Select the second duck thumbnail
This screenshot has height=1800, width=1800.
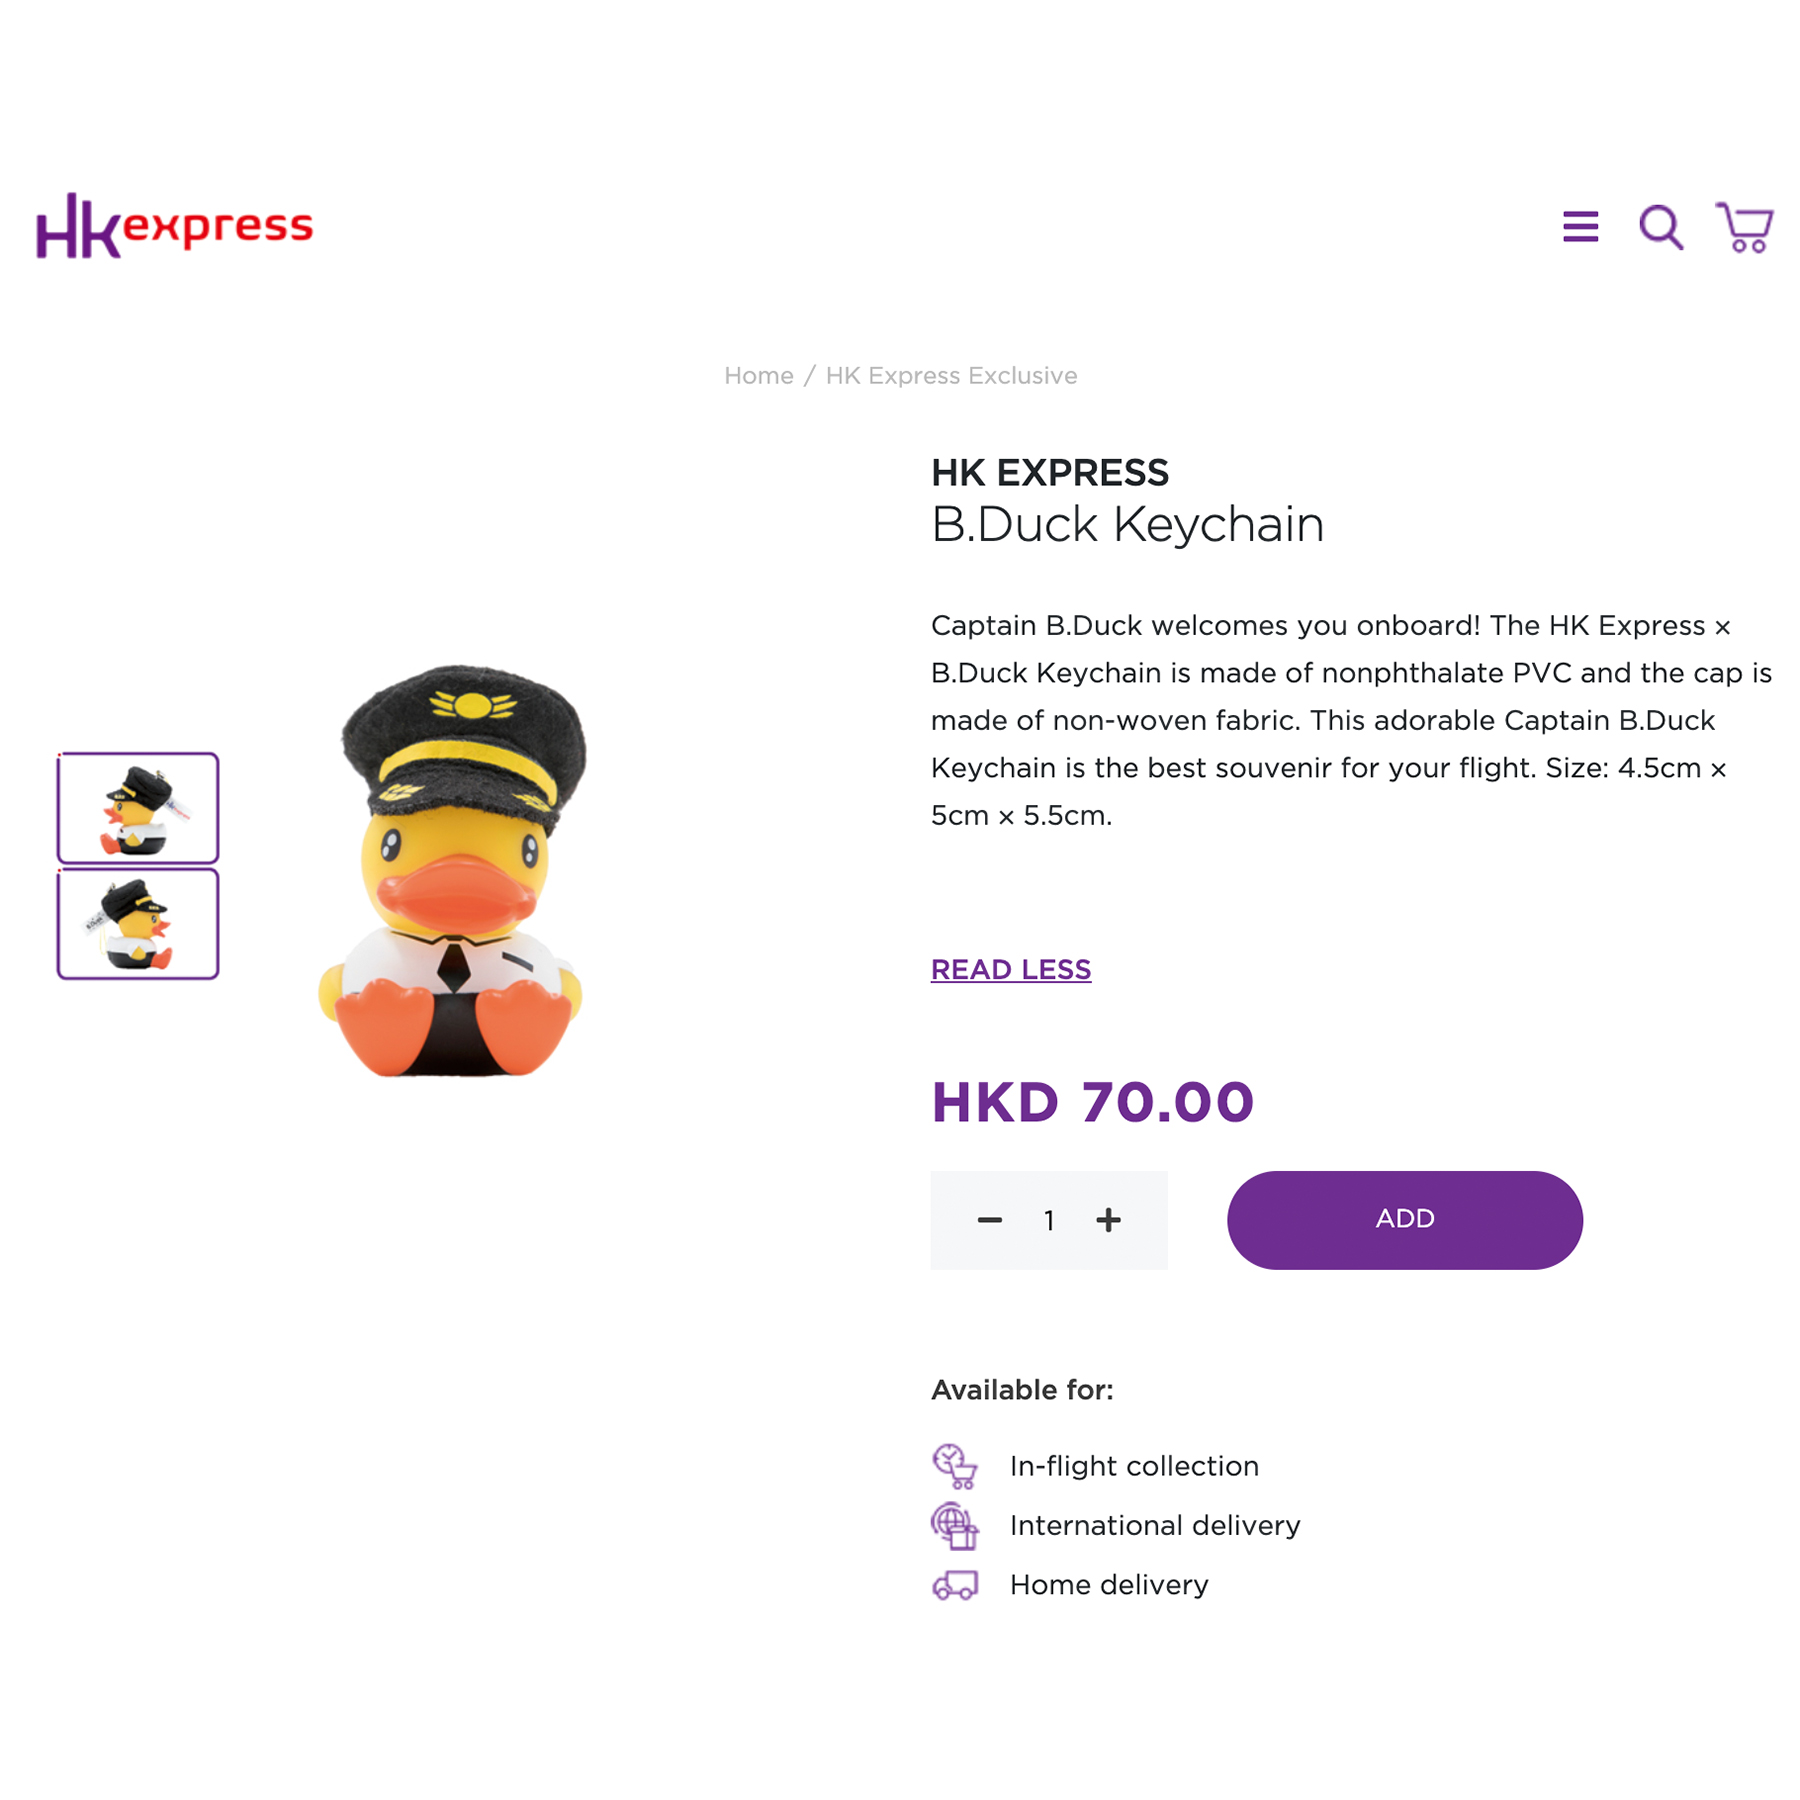pos(138,924)
